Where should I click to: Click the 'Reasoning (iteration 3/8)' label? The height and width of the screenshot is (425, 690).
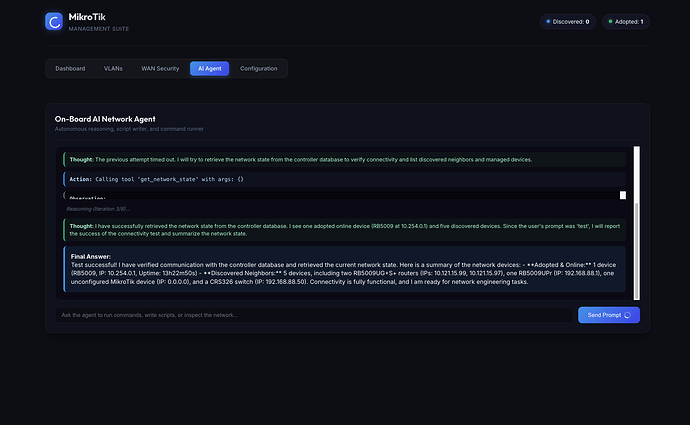click(98, 209)
